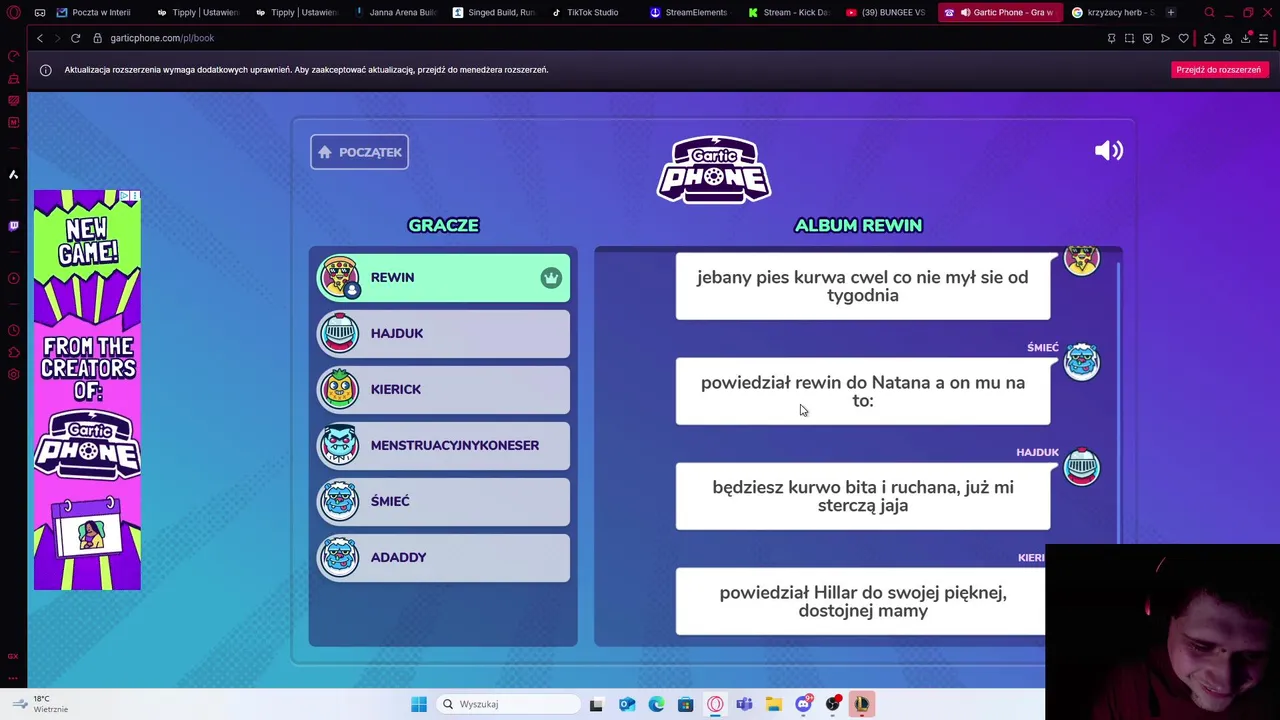The image size is (1280, 720).
Task: Click the heart bookmark icon in address bar
Action: click(1184, 38)
